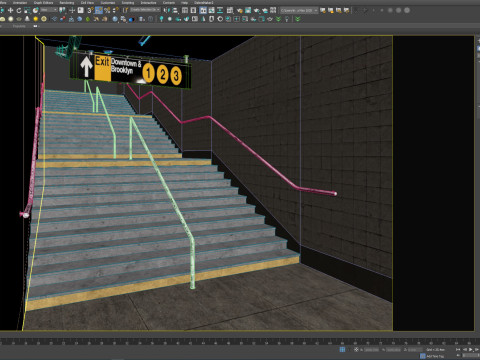Open the Reference Coordinate System dropdown
The height and width of the screenshot is (360, 480).
49,10
